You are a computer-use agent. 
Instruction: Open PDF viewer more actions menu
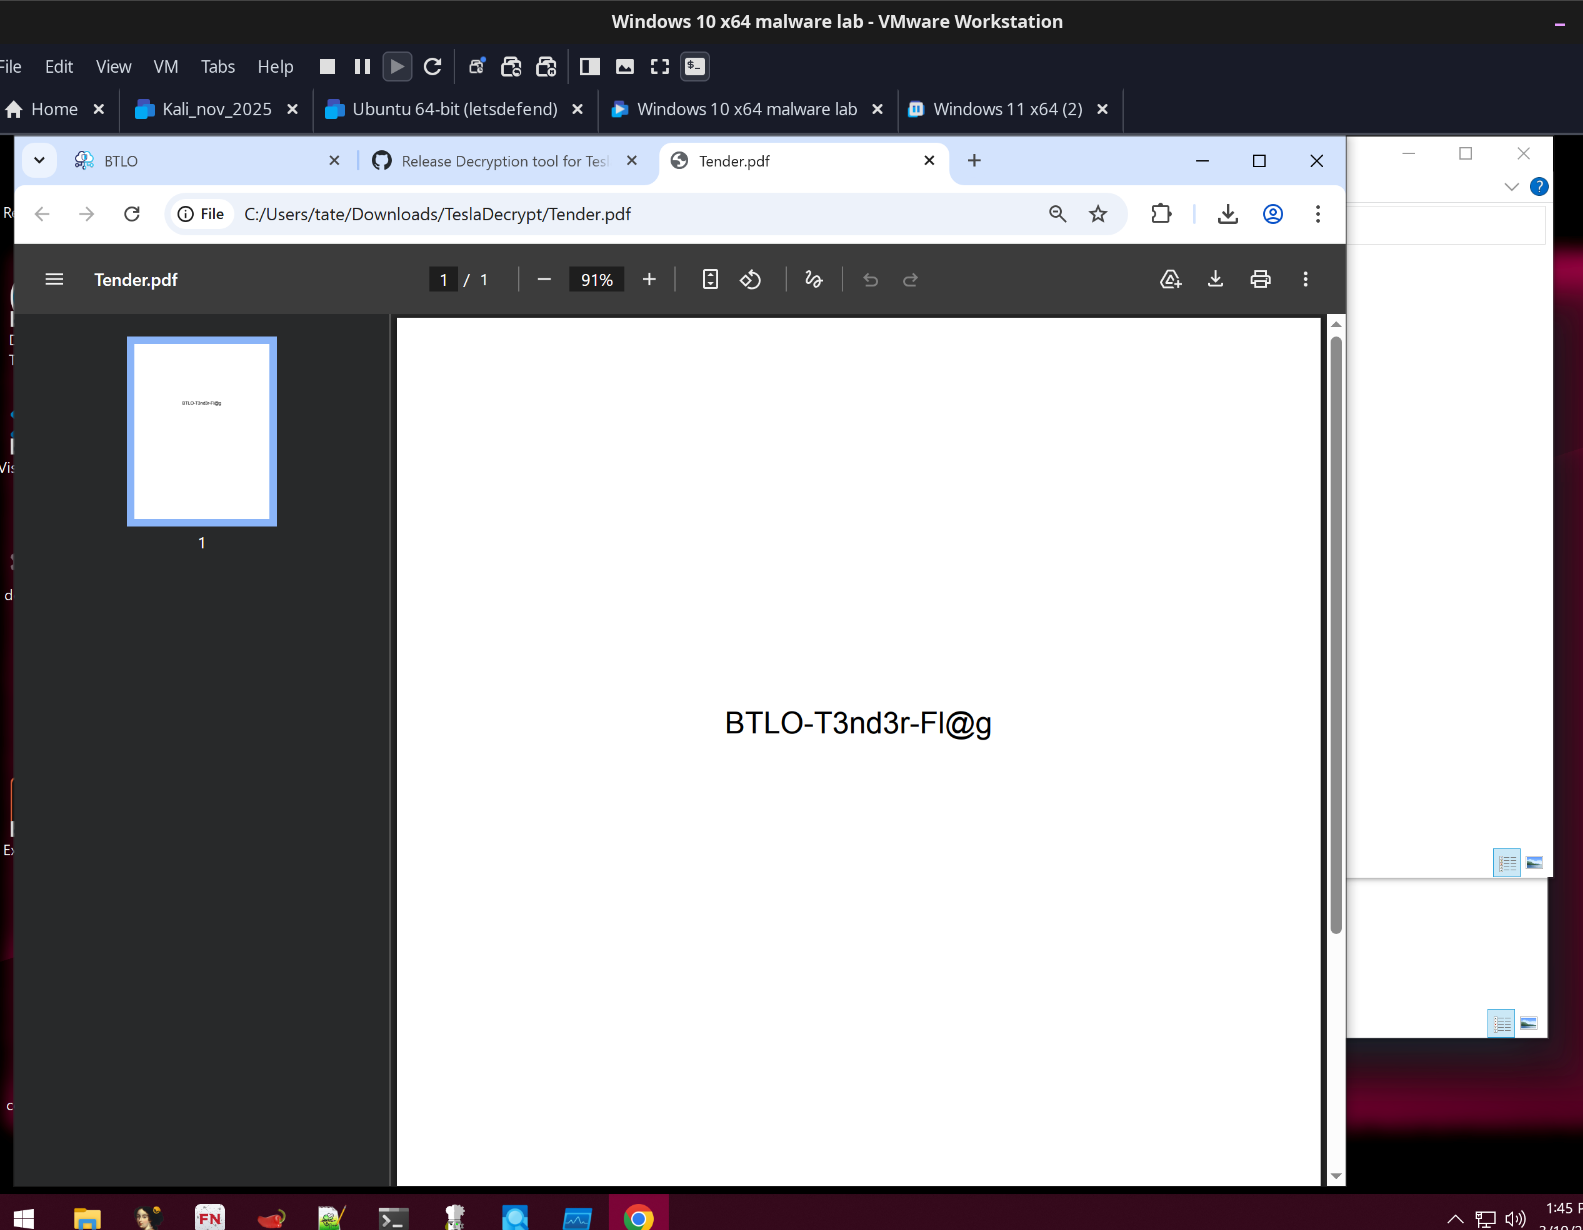[1305, 280]
